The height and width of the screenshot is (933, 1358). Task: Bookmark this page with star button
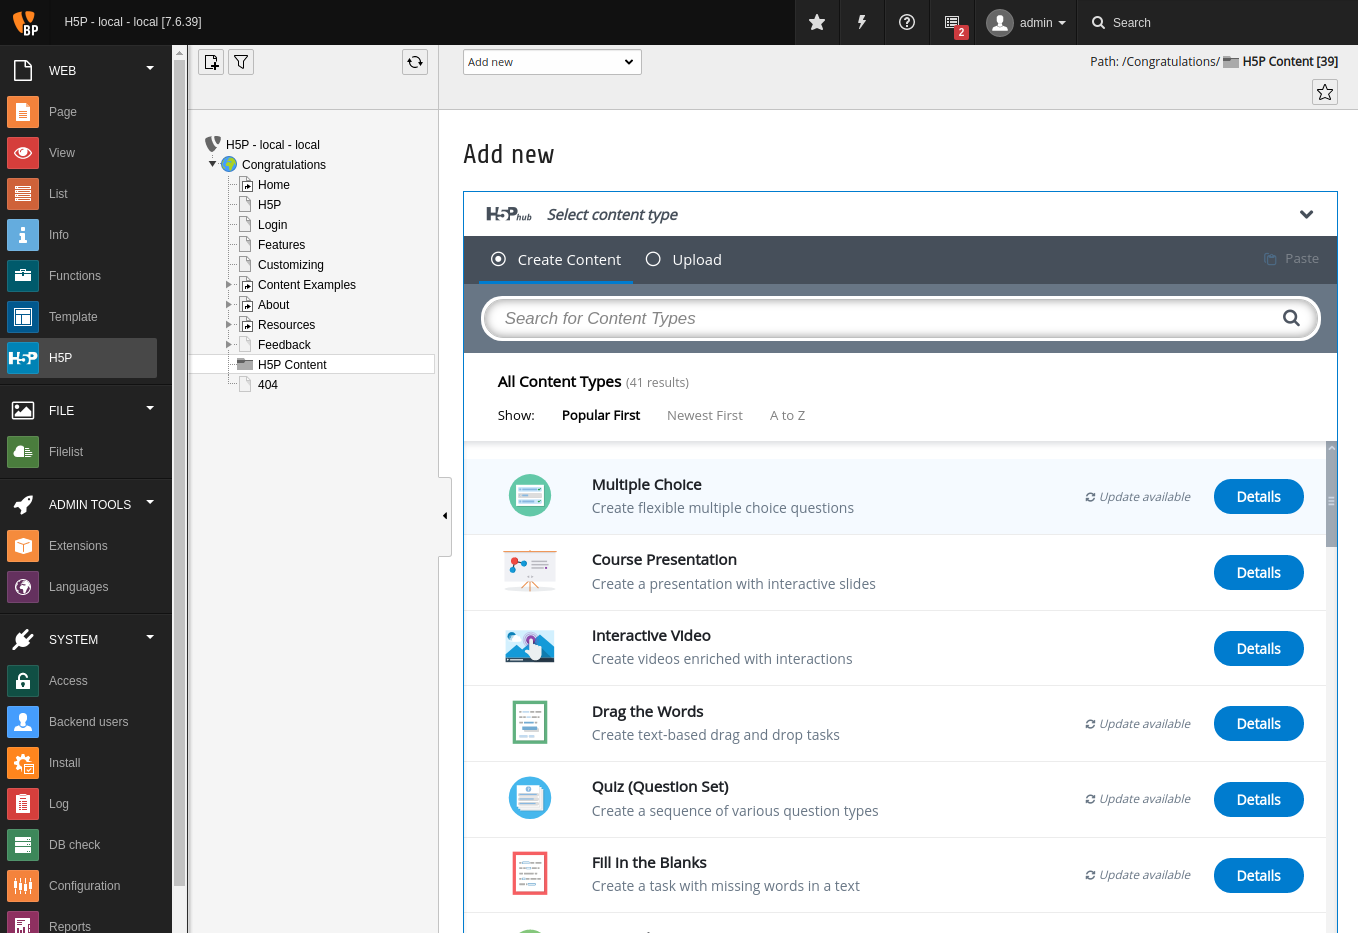[x=1325, y=92]
